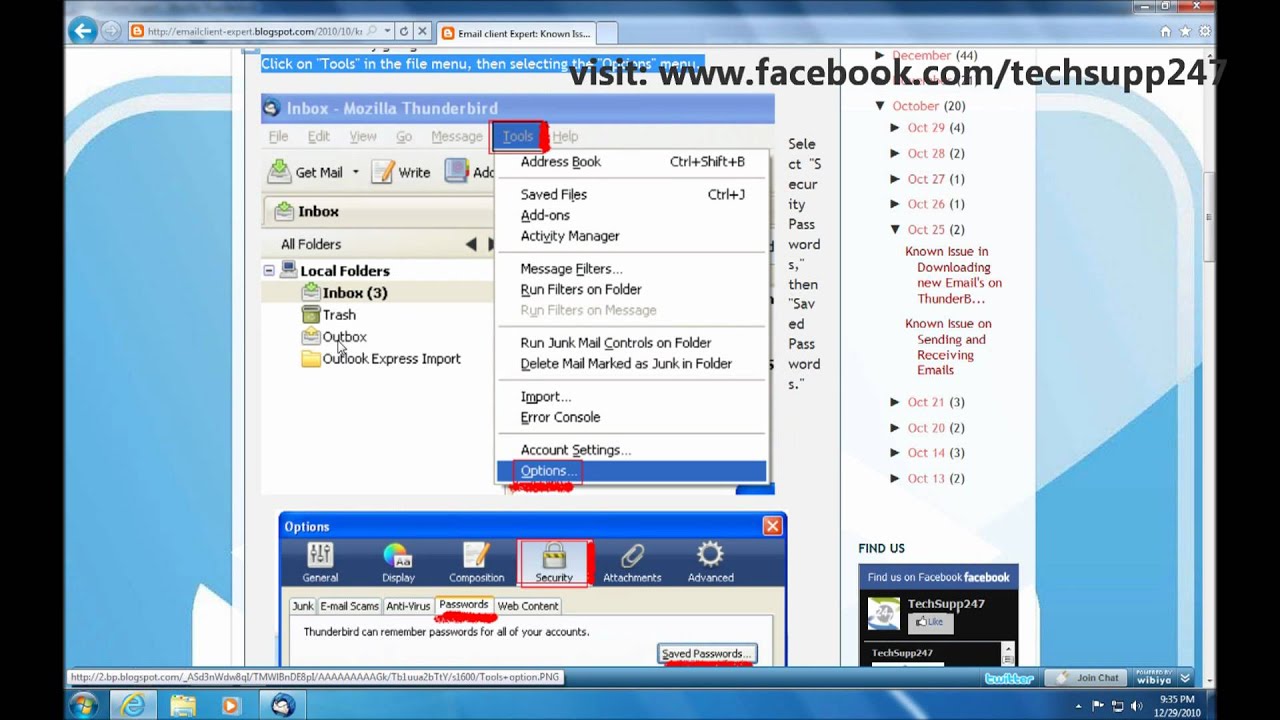Click the page vertical scrollbar thumb
The width and height of the screenshot is (1280, 720).
click(x=1208, y=215)
